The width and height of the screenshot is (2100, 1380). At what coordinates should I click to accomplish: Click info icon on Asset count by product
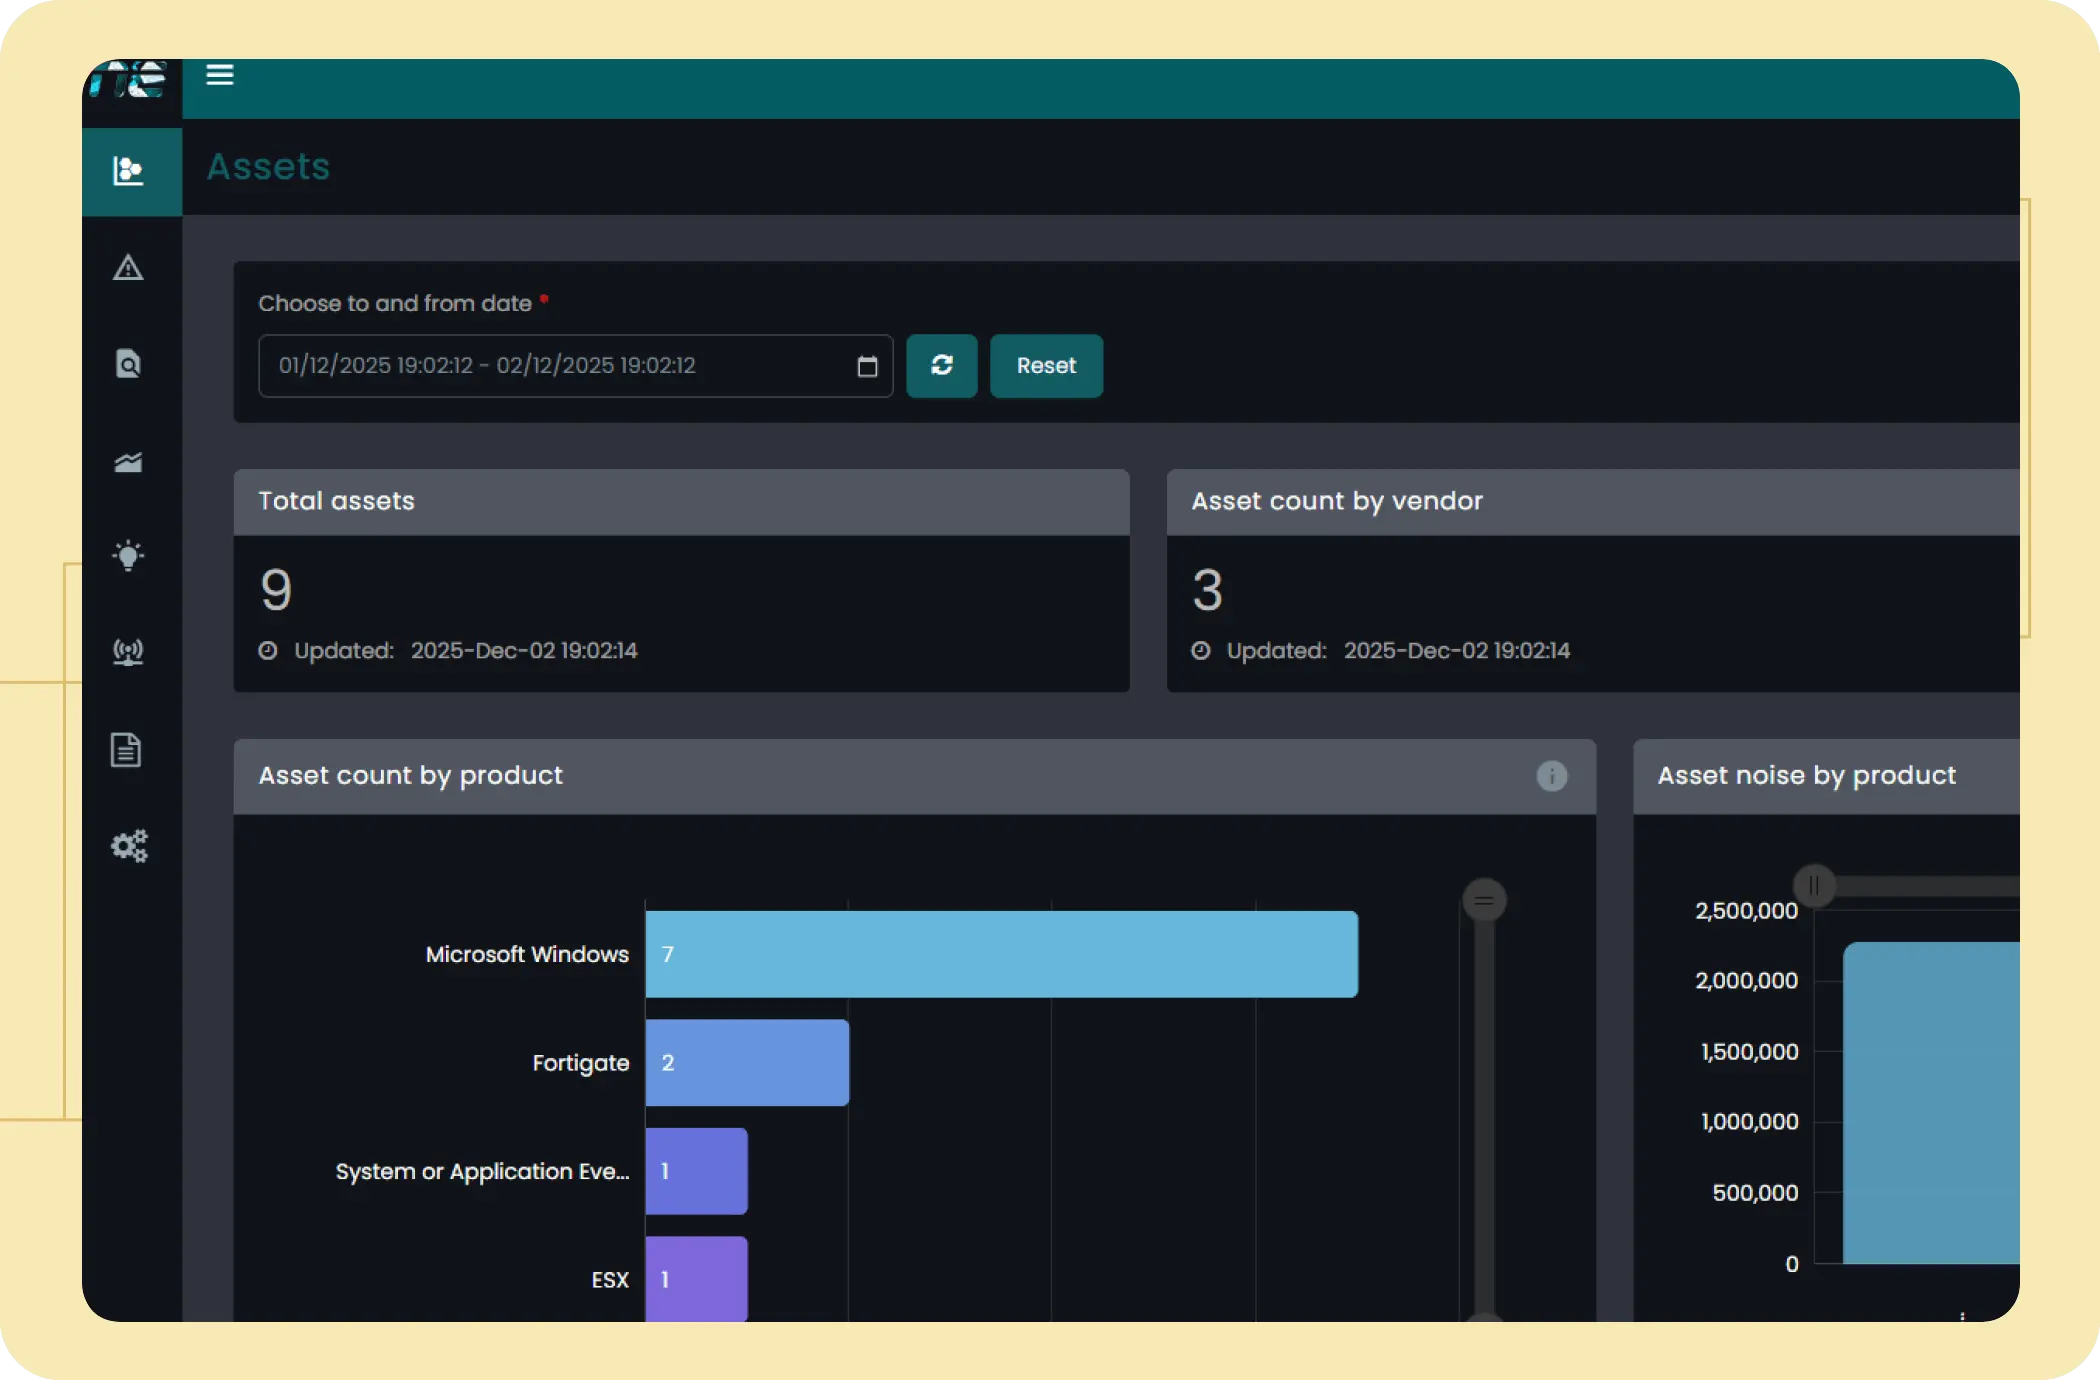click(x=1551, y=776)
